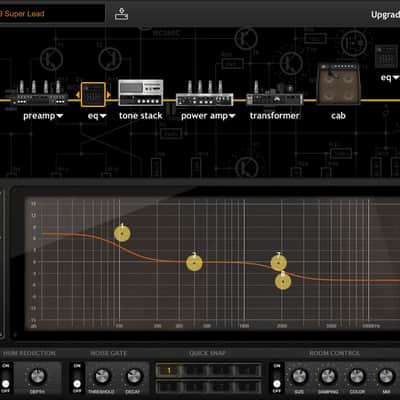
Task: Click the hum reduction Depth knob
Action: point(38,376)
